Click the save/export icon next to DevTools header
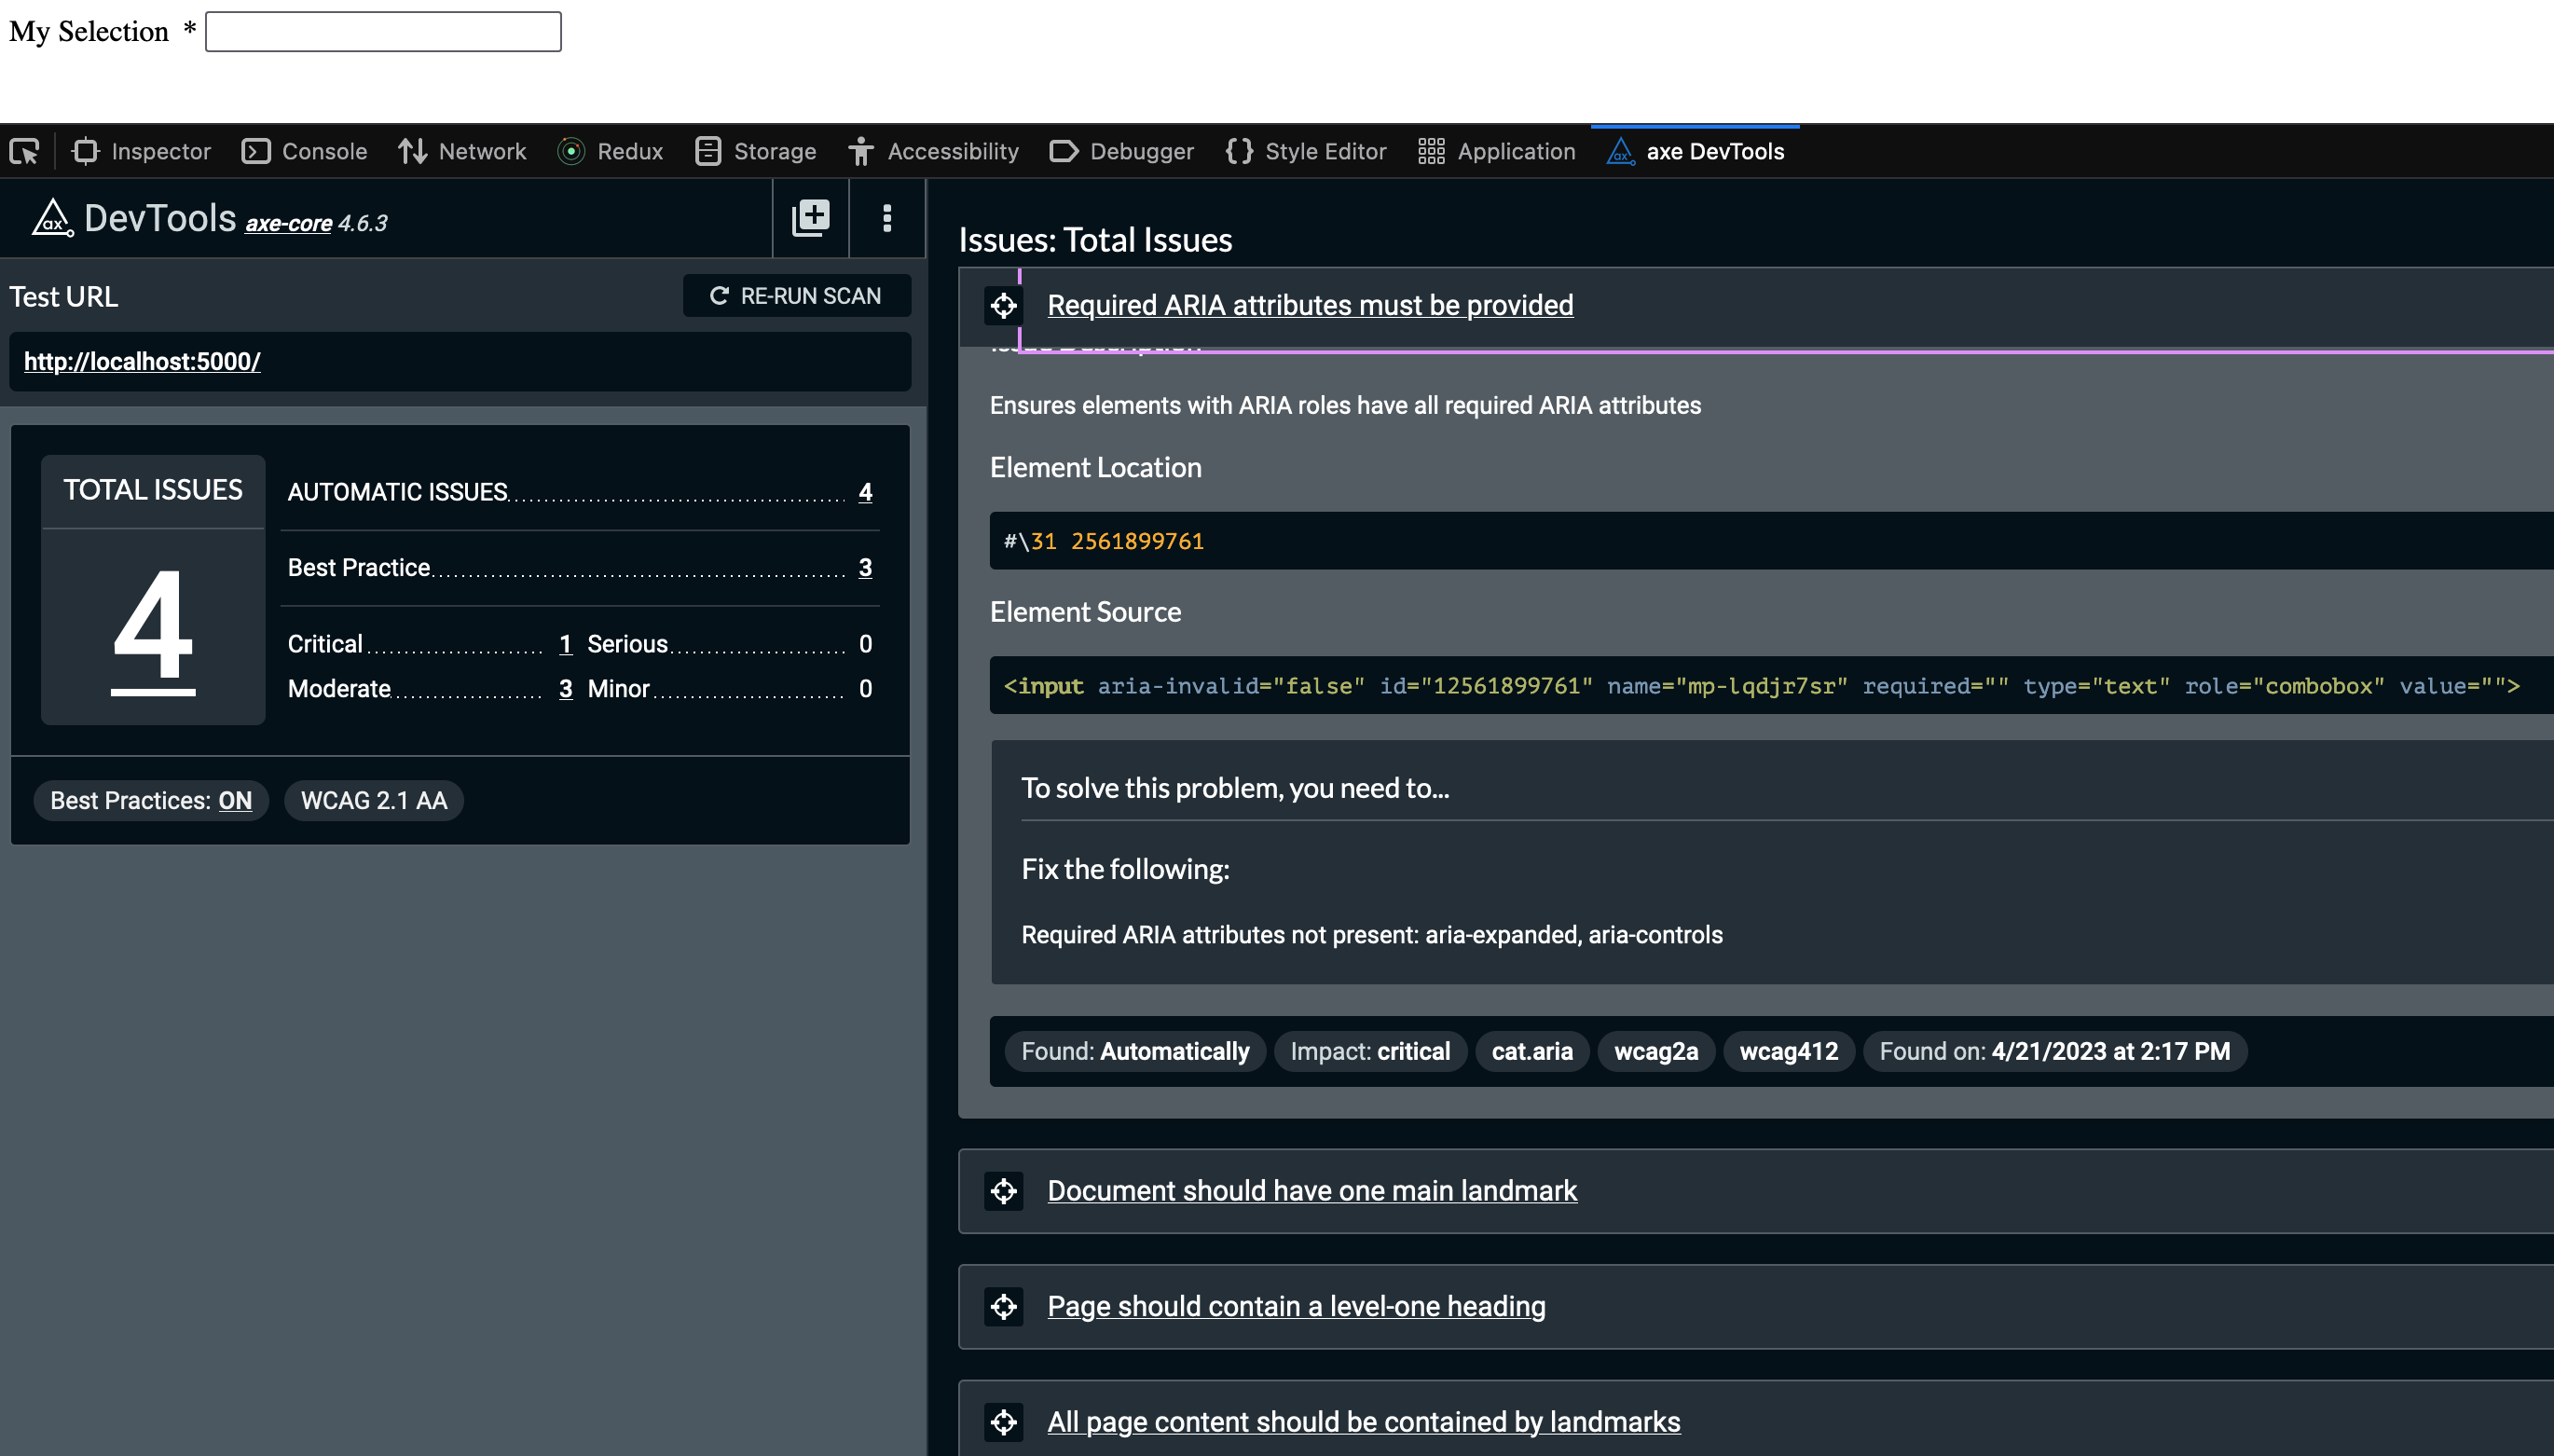2554x1456 pixels. 810,218
